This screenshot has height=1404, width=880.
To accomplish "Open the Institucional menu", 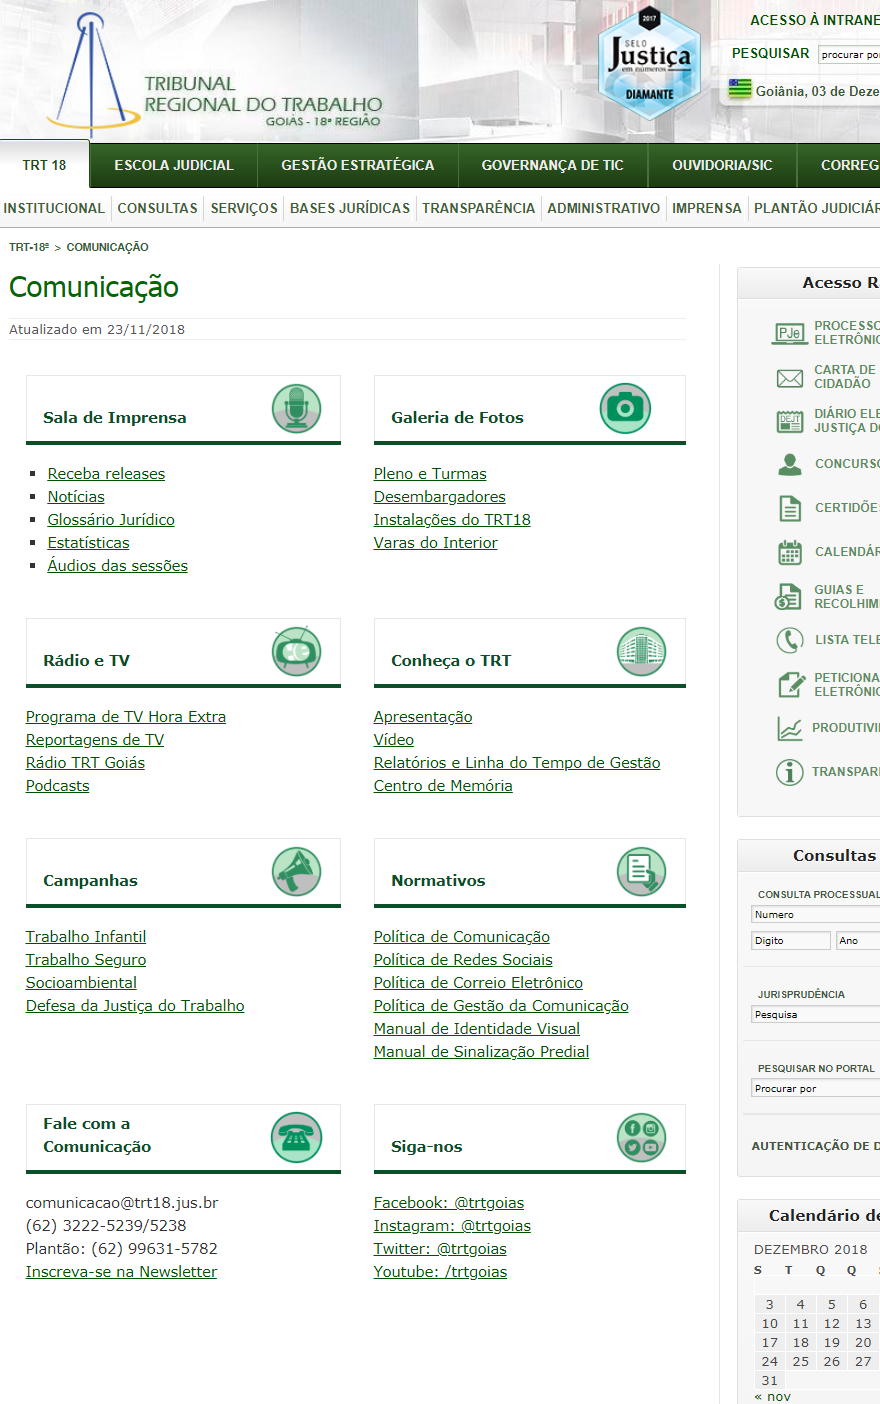I will coord(54,208).
